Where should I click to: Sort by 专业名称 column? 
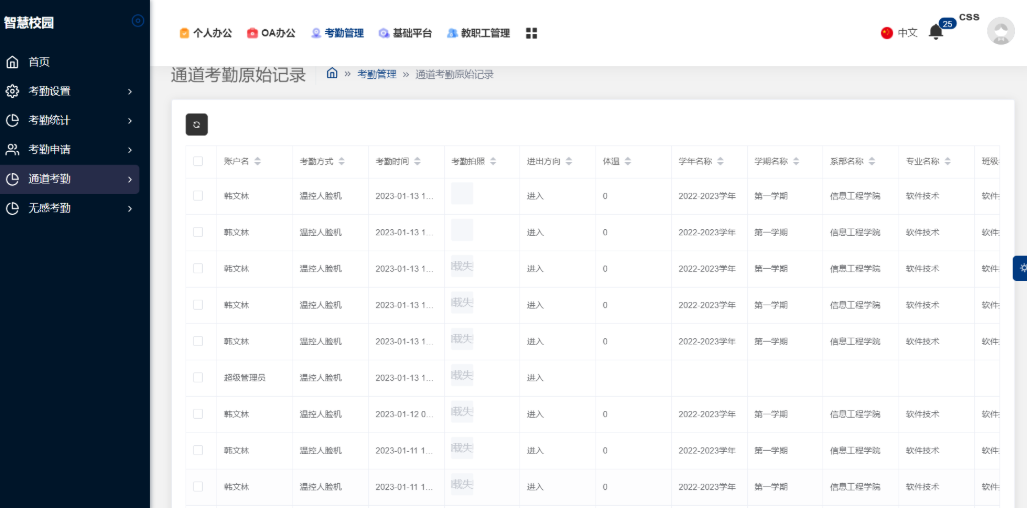pos(948,162)
